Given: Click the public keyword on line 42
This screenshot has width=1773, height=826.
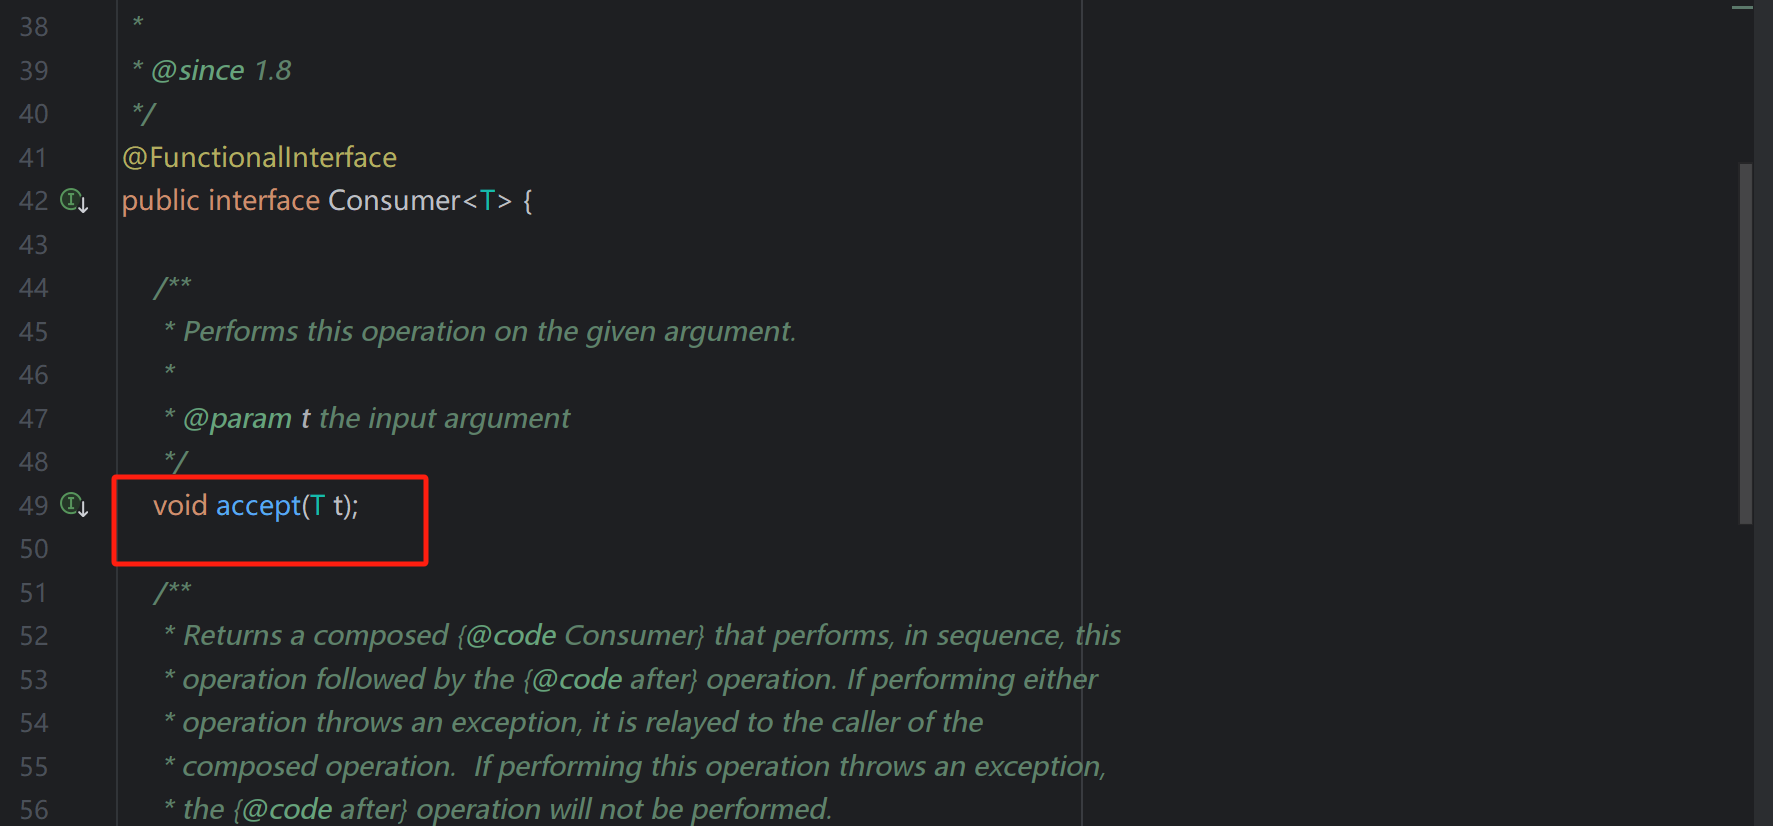Looking at the screenshot, I should pyautogui.click(x=160, y=201).
